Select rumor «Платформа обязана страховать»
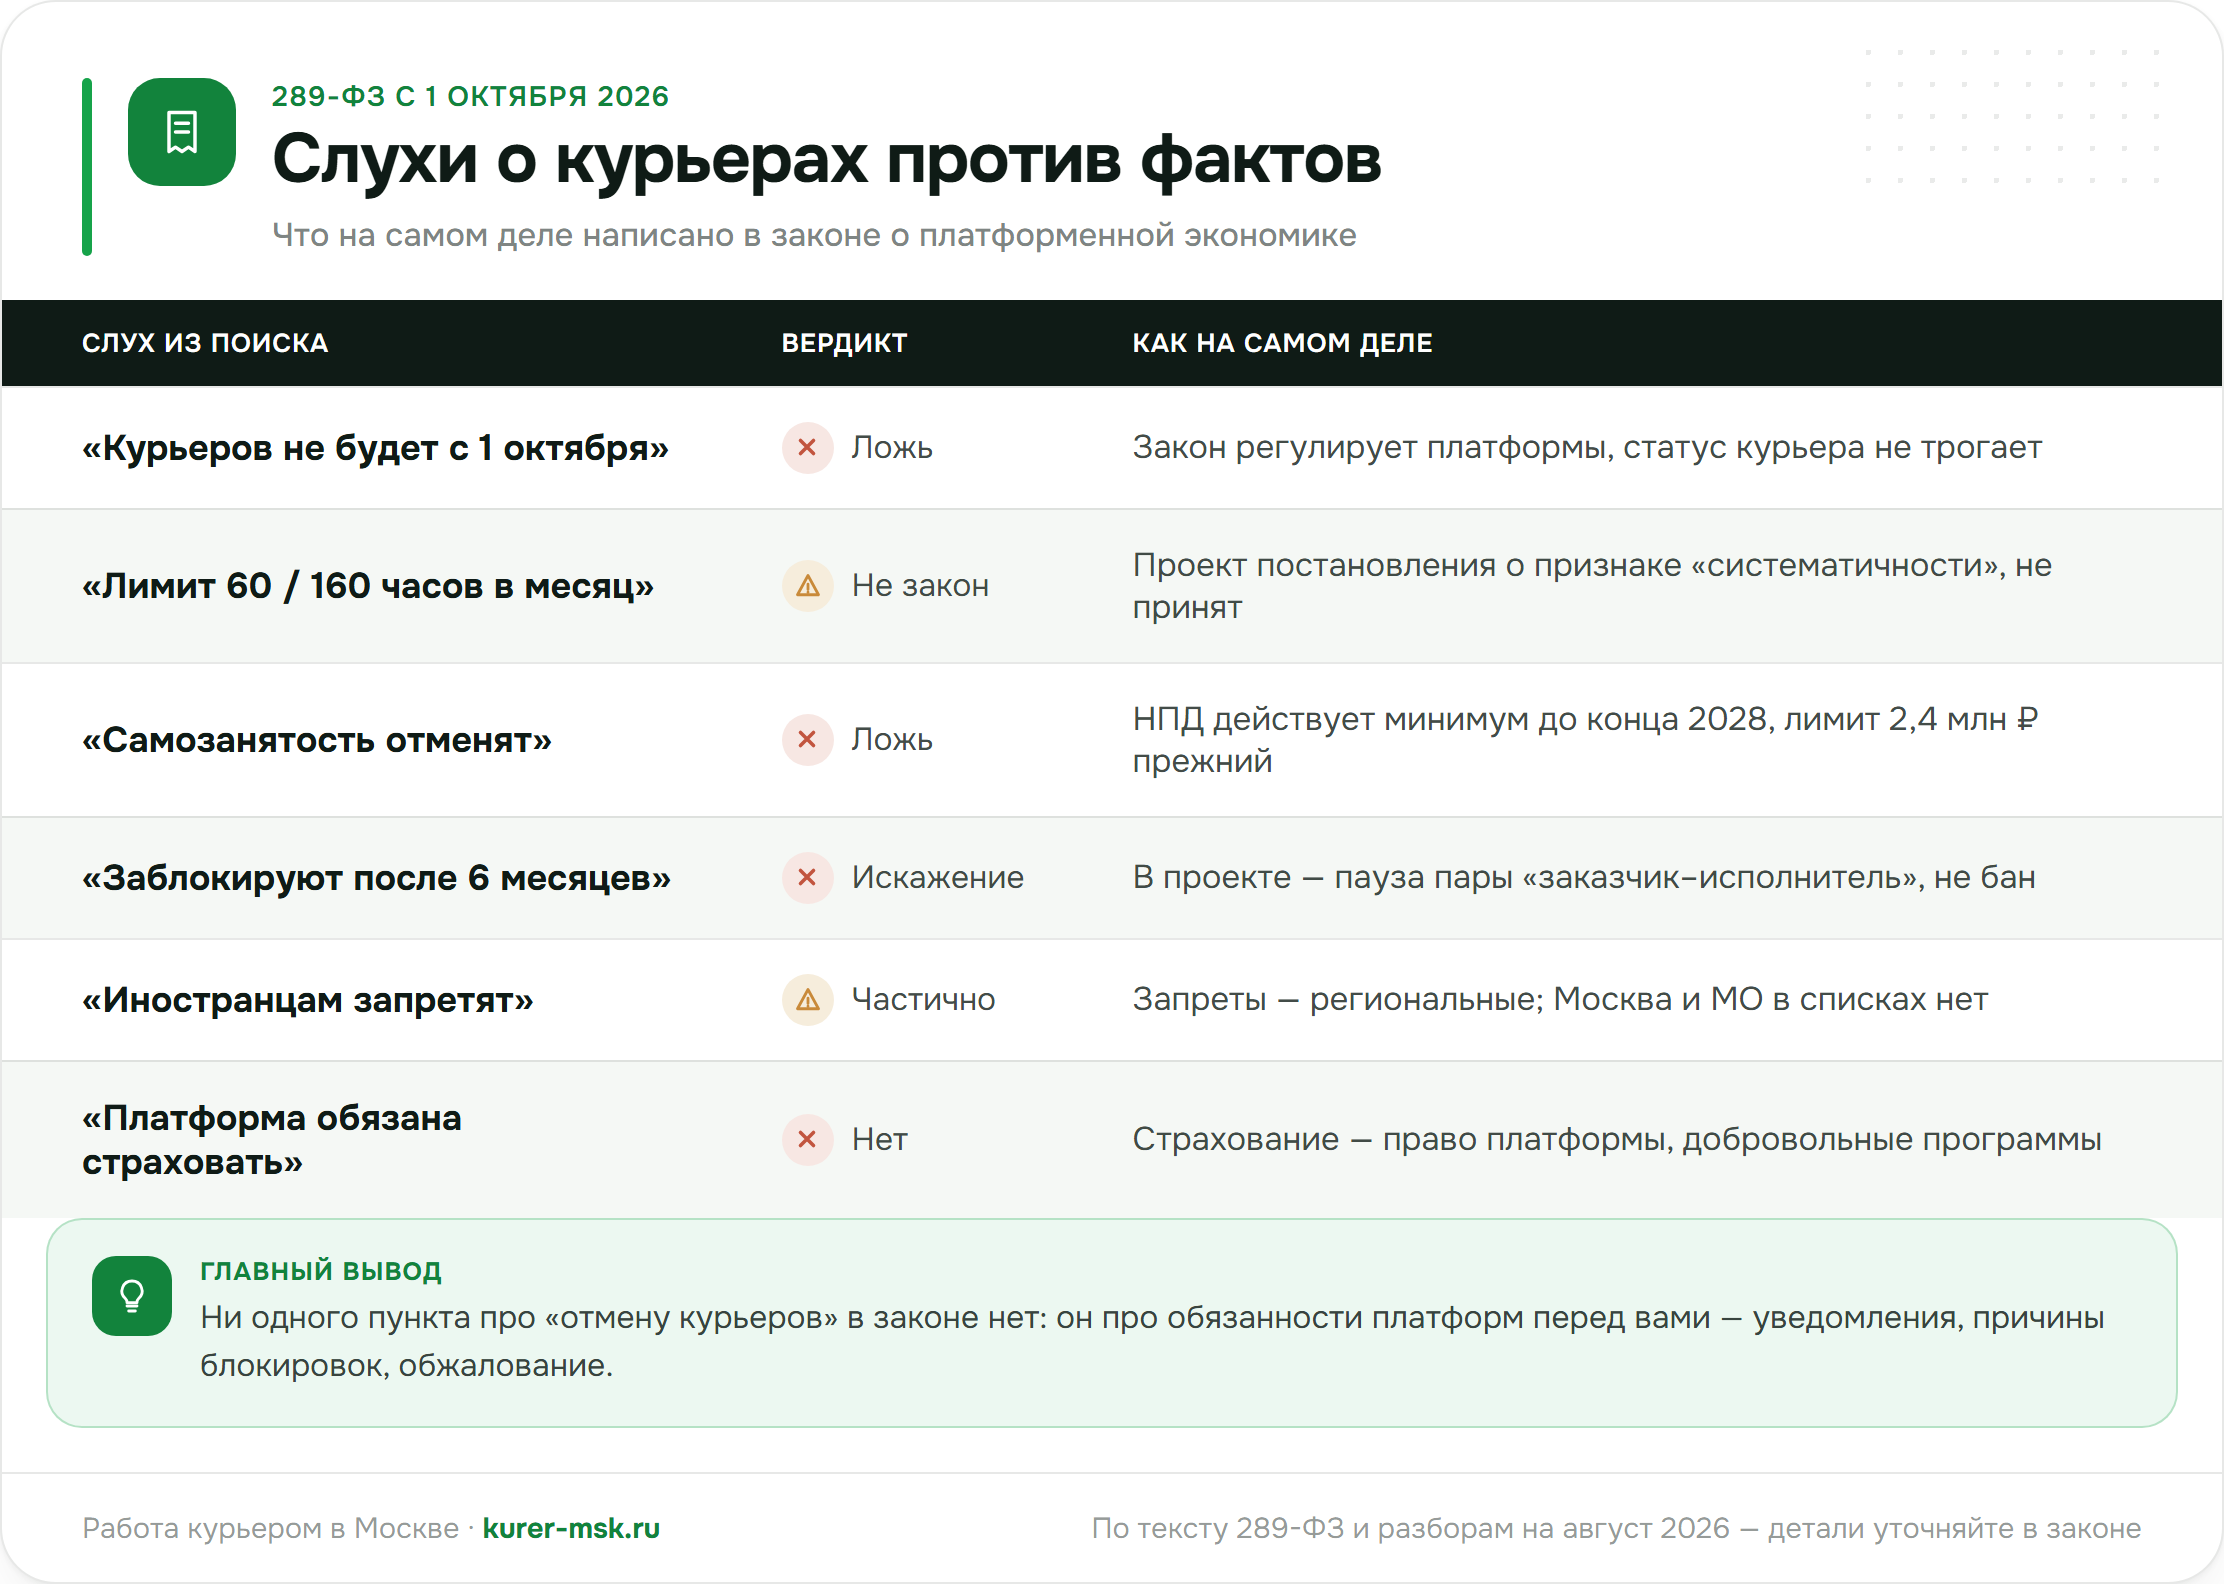2224x1584 pixels. tap(272, 1140)
